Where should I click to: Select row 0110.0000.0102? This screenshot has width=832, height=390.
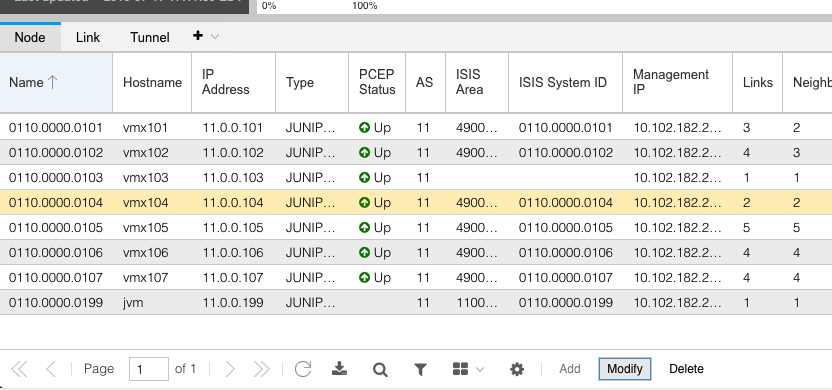[x=416, y=153]
